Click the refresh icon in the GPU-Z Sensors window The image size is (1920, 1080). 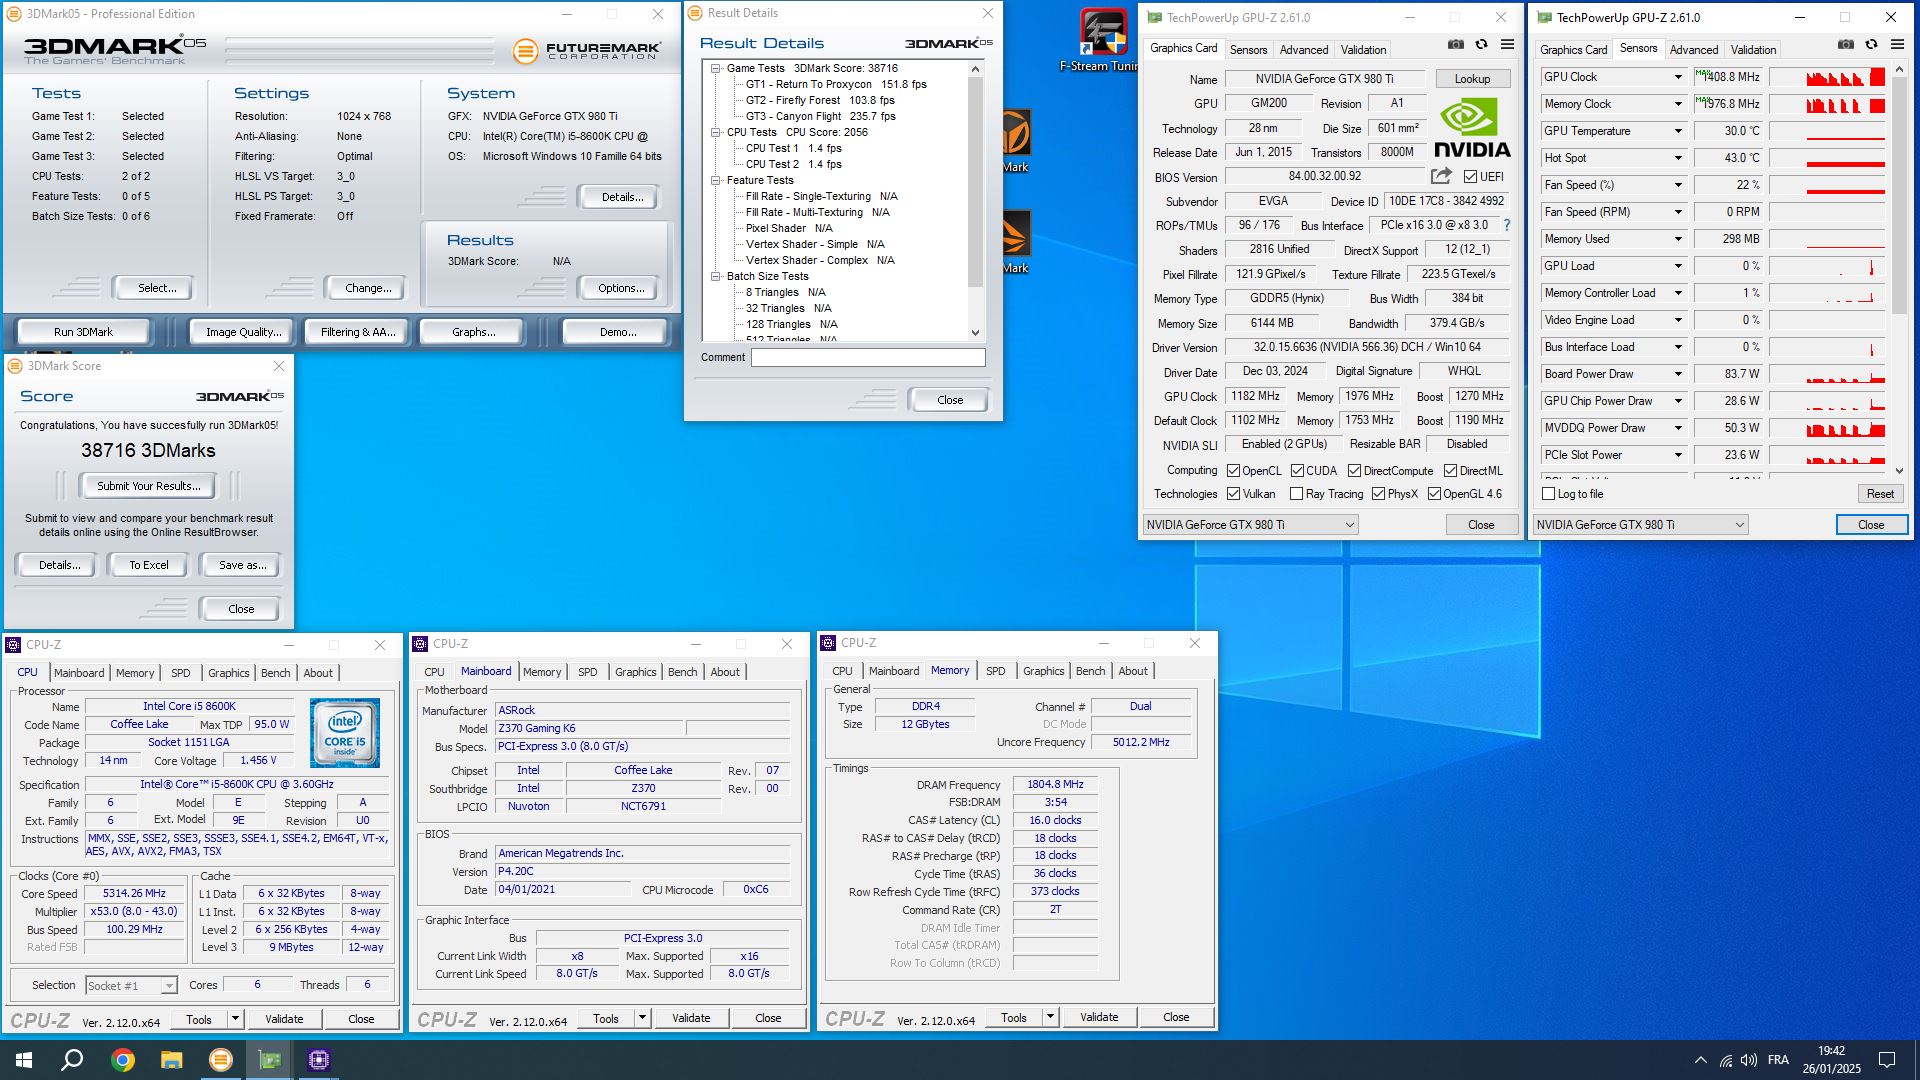click(1872, 45)
